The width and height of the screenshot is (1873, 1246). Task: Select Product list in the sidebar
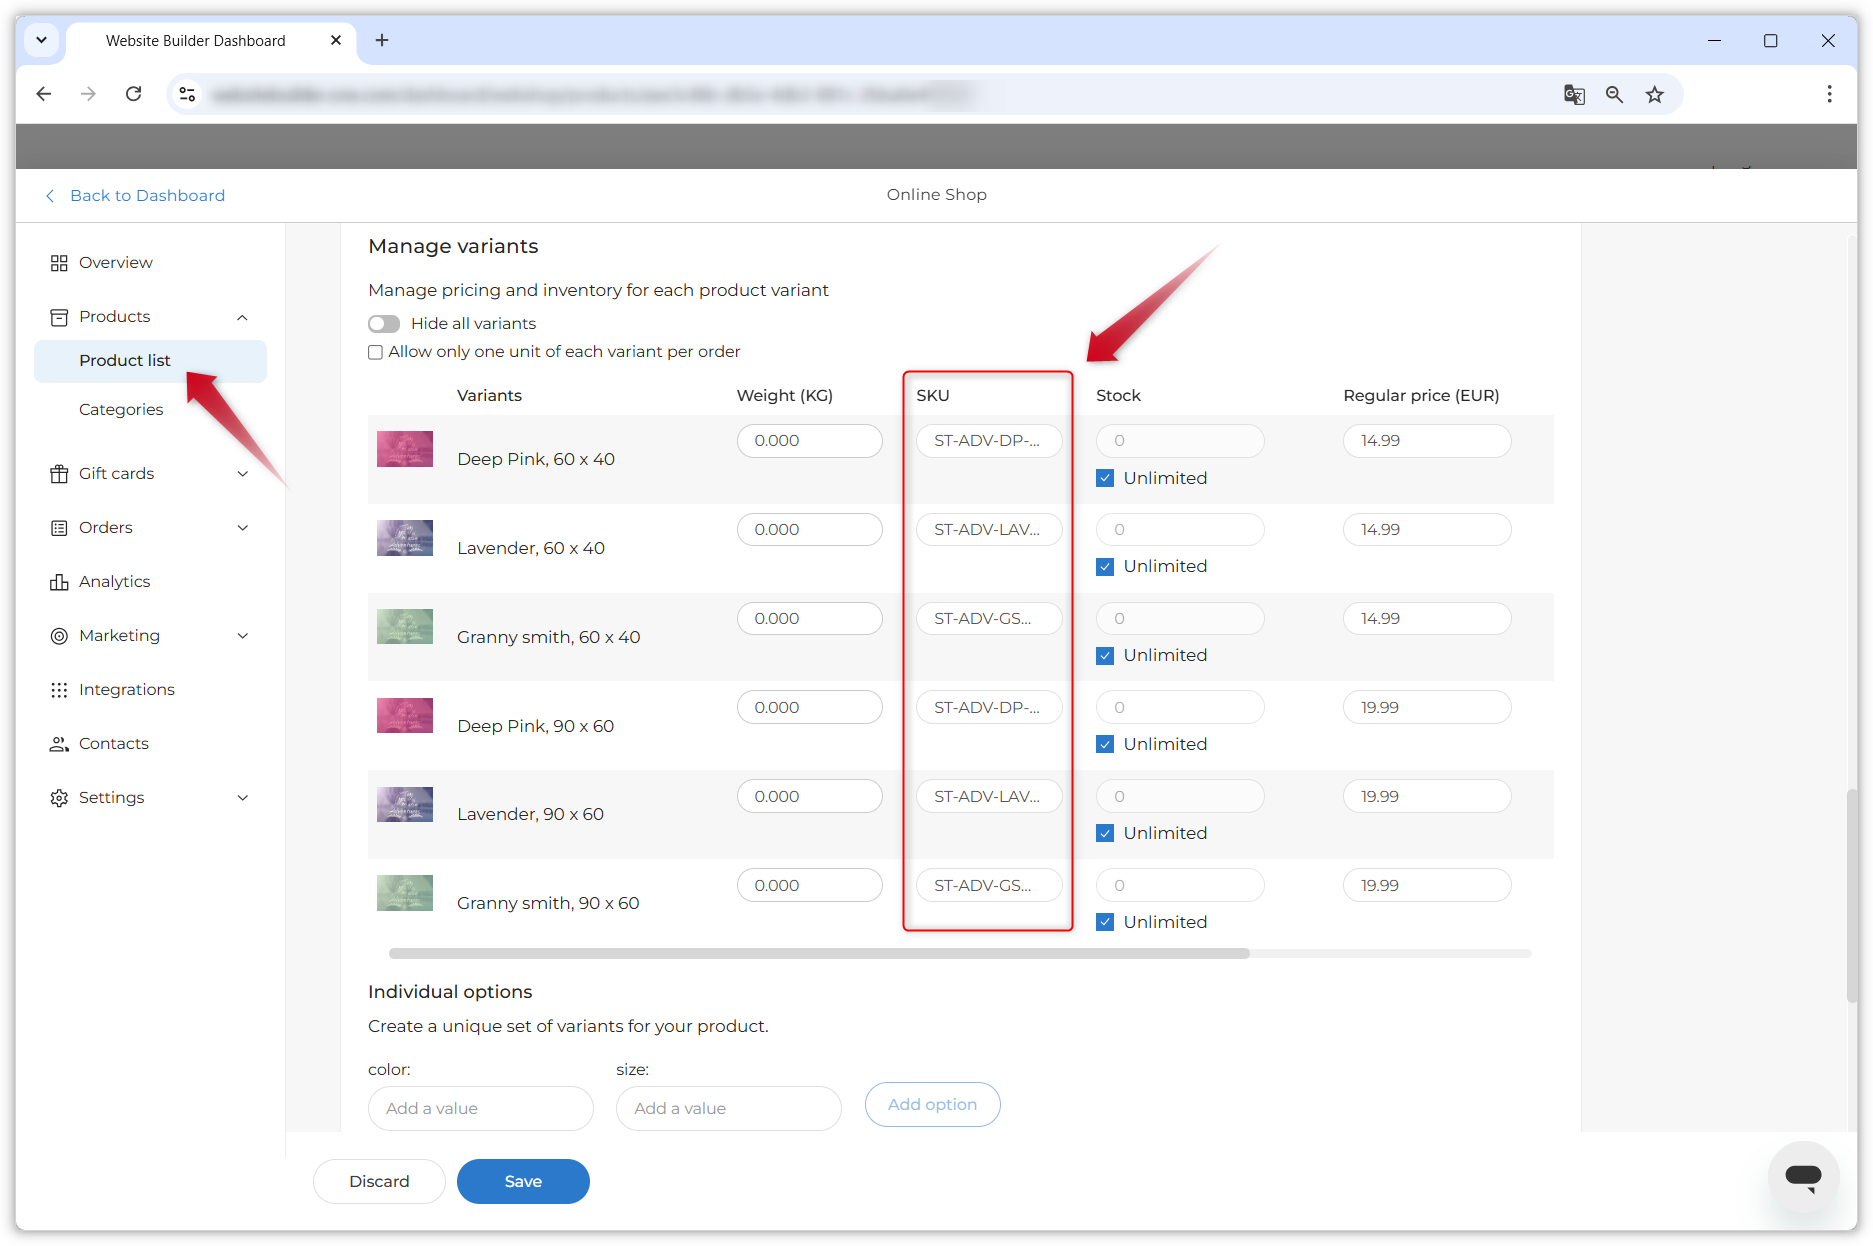[x=150, y=361]
